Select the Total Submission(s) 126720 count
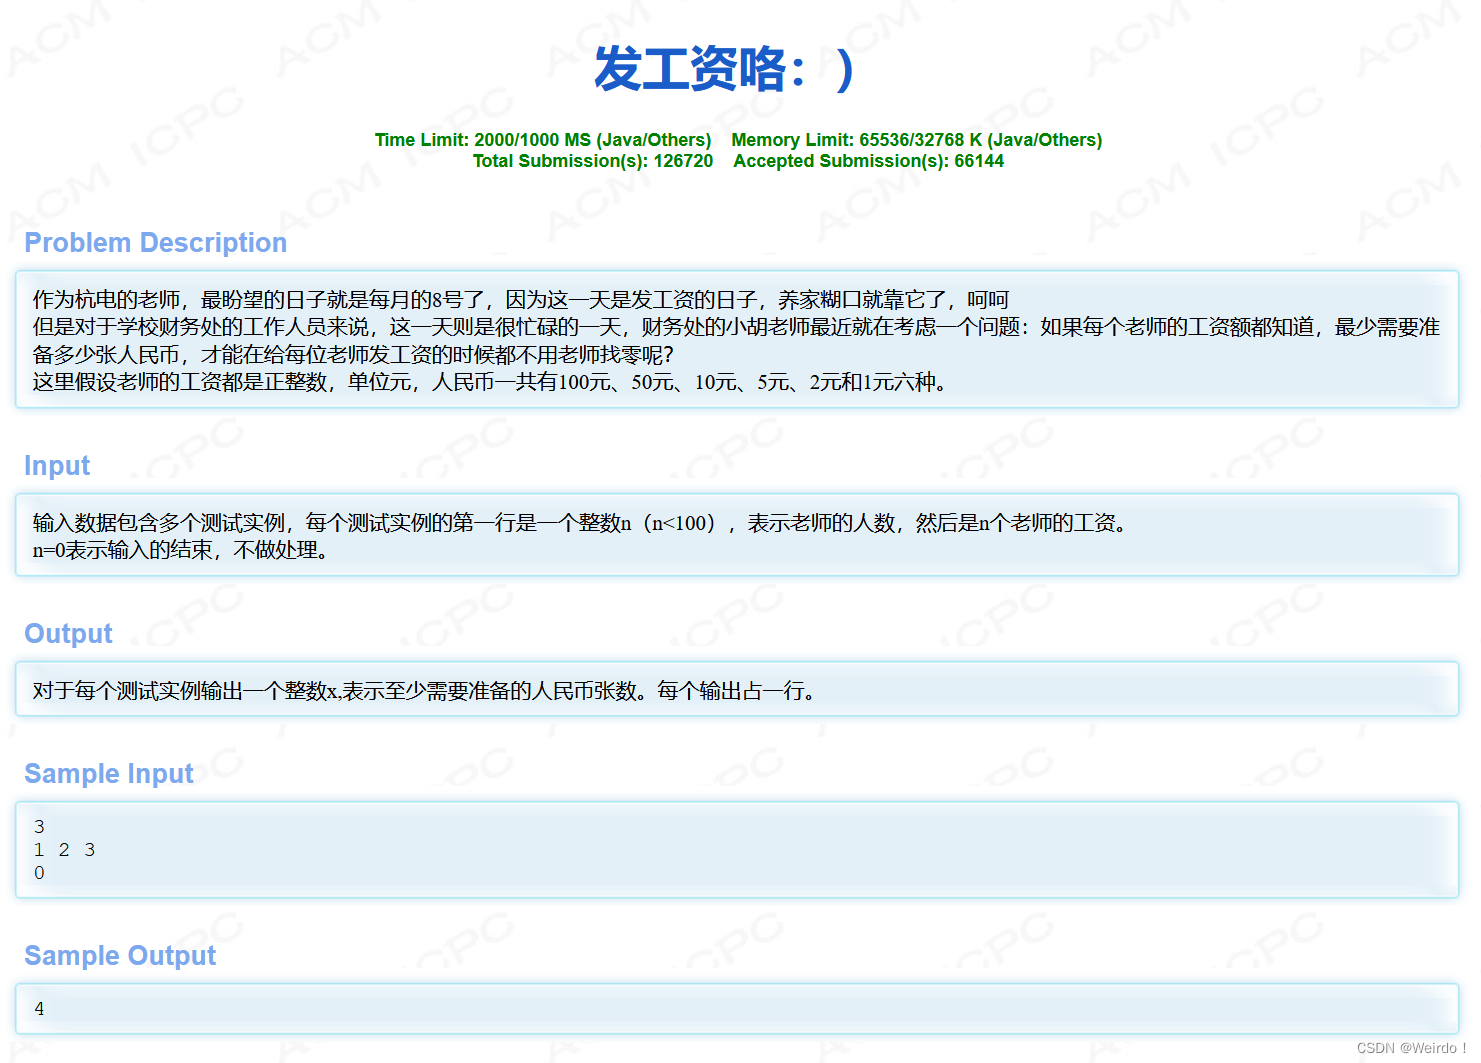Viewport: 1481px width, 1063px height. click(593, 161)
